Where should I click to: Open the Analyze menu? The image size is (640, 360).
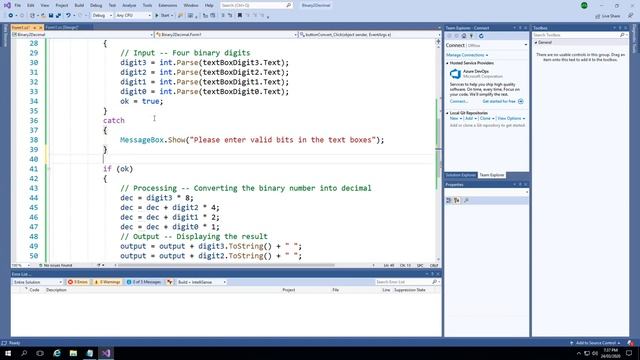point(129,5)
